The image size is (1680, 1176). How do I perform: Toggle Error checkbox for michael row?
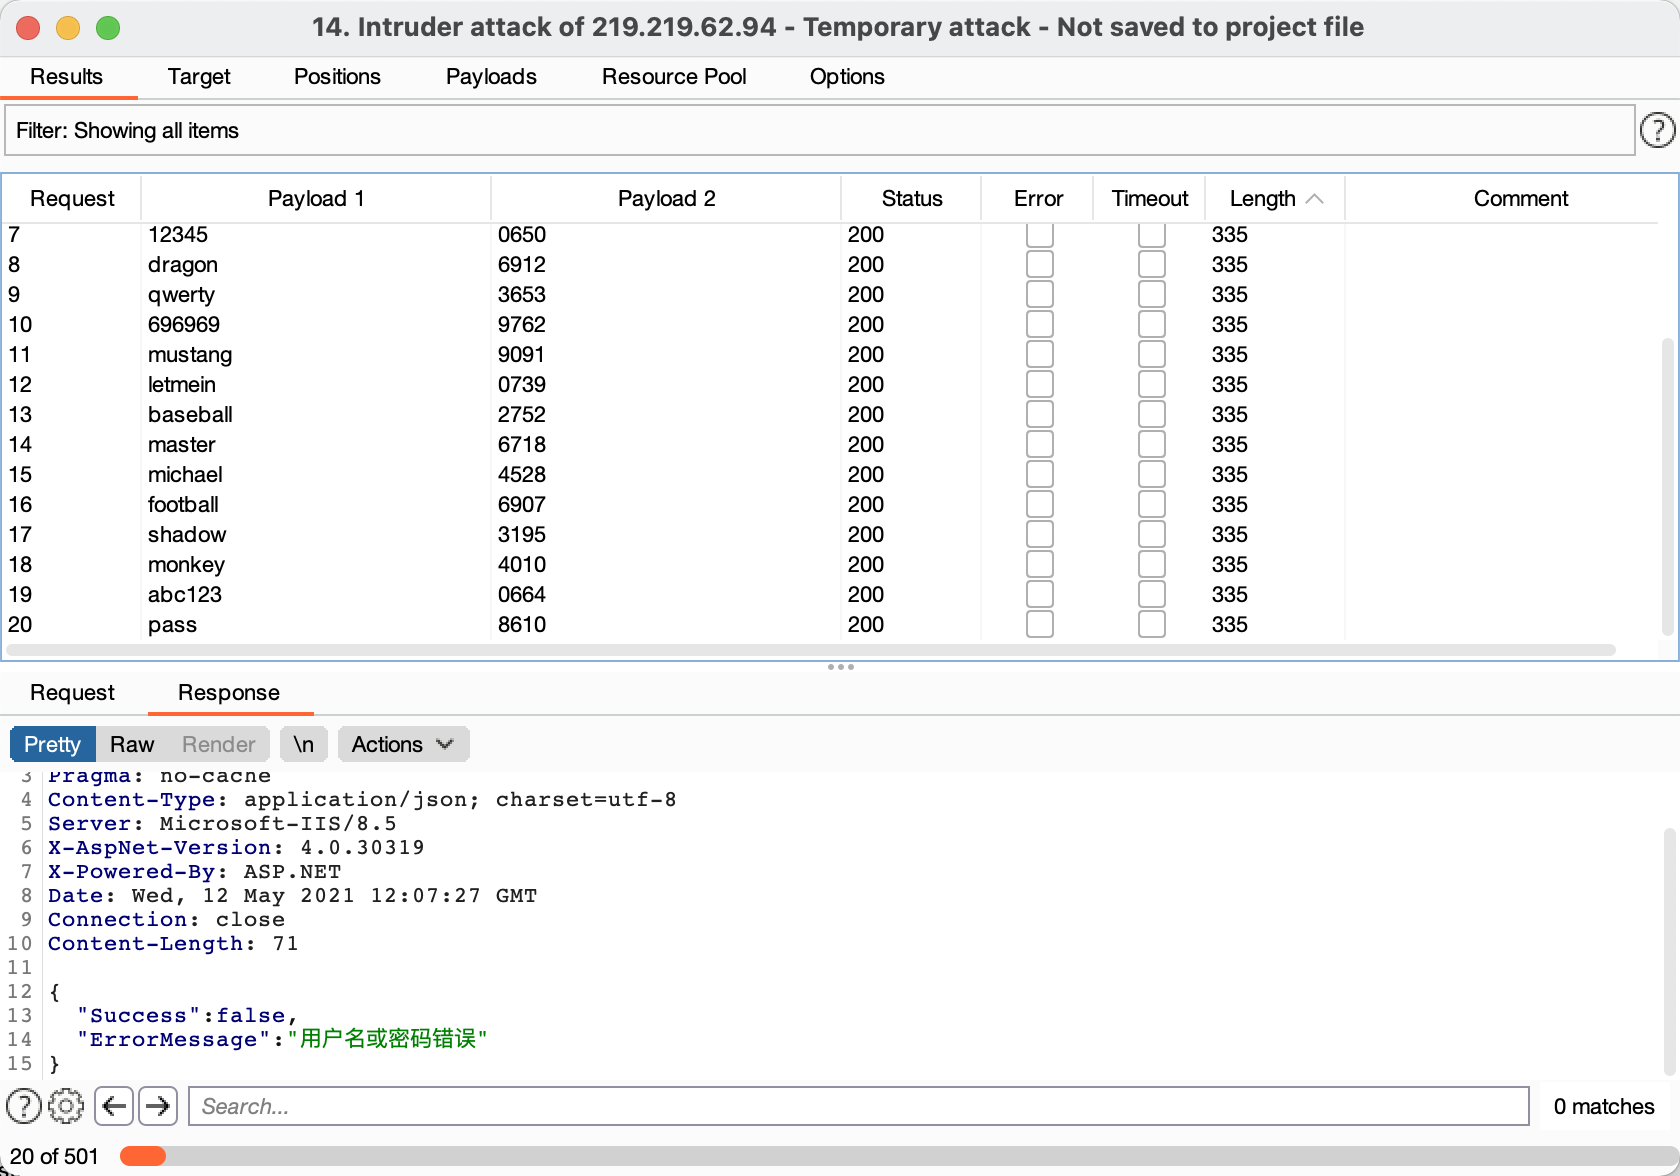click(1040, 474)
